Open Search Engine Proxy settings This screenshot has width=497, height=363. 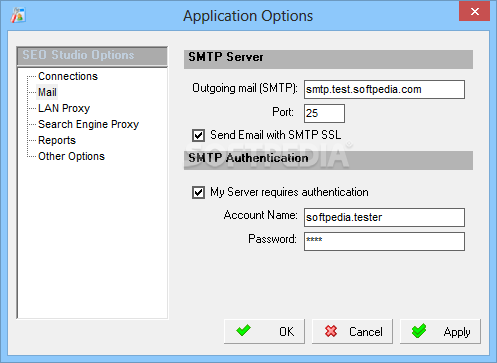click(88, 124)
